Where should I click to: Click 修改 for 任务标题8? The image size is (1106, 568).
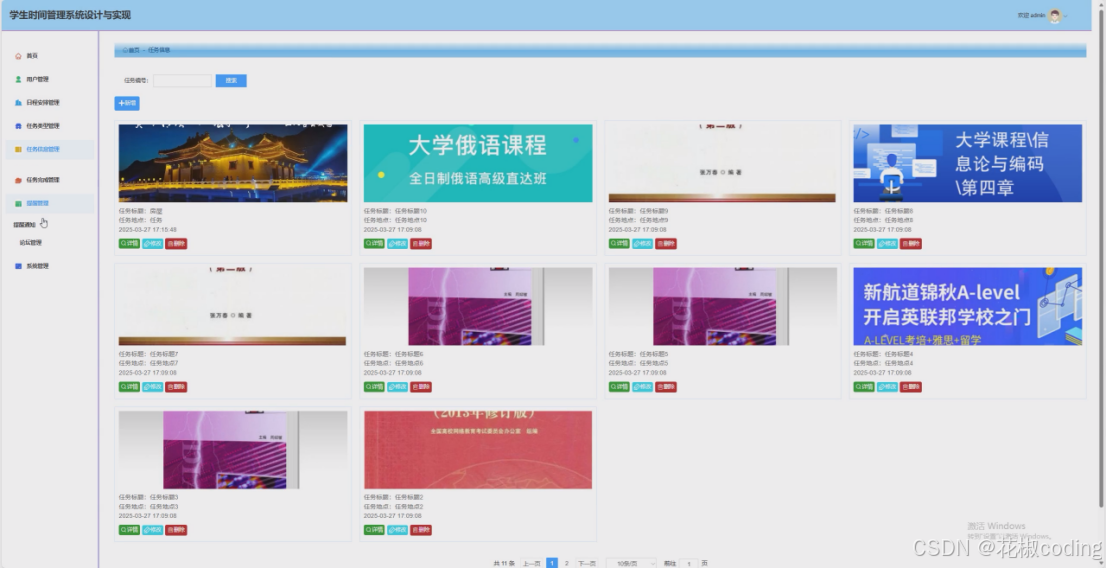(887, 243)
